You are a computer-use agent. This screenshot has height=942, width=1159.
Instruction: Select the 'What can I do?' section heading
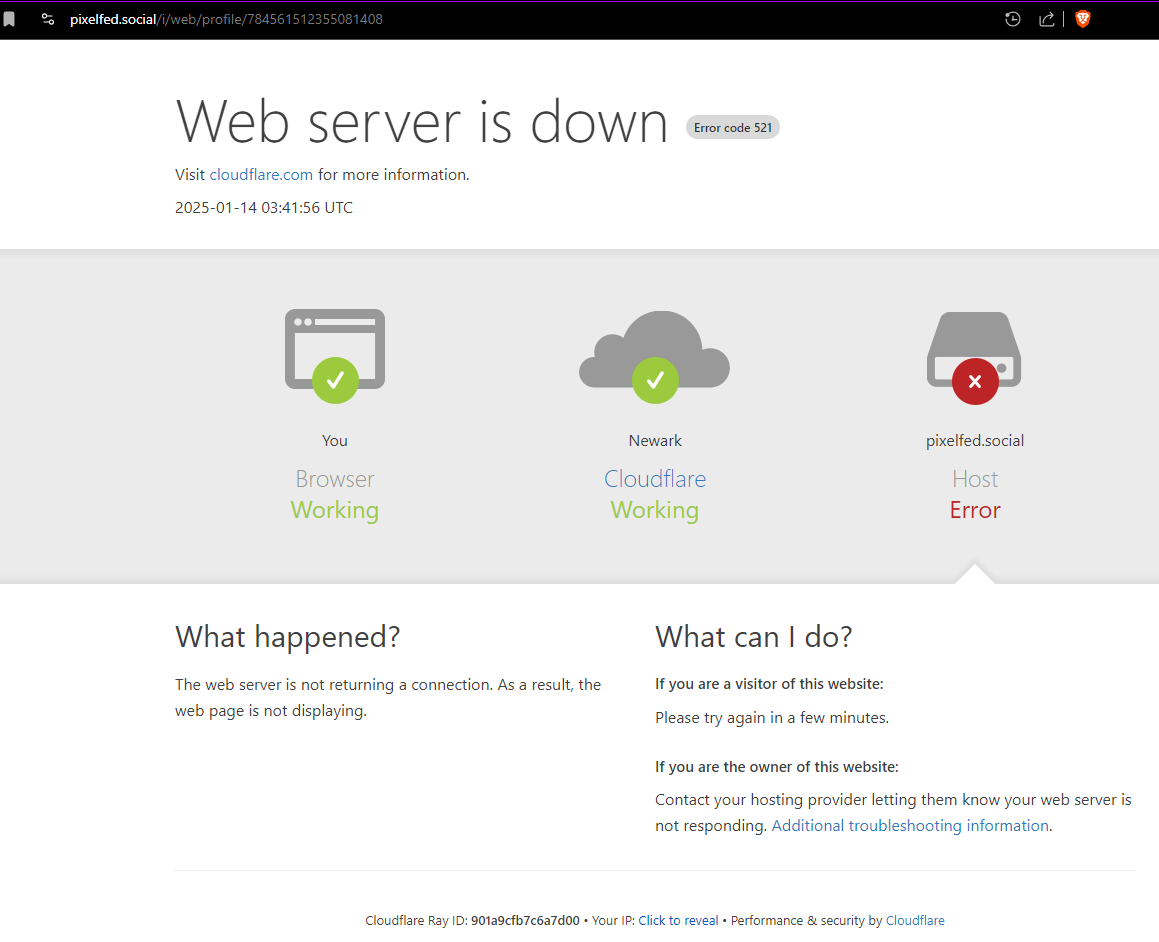tap(754, 637)
